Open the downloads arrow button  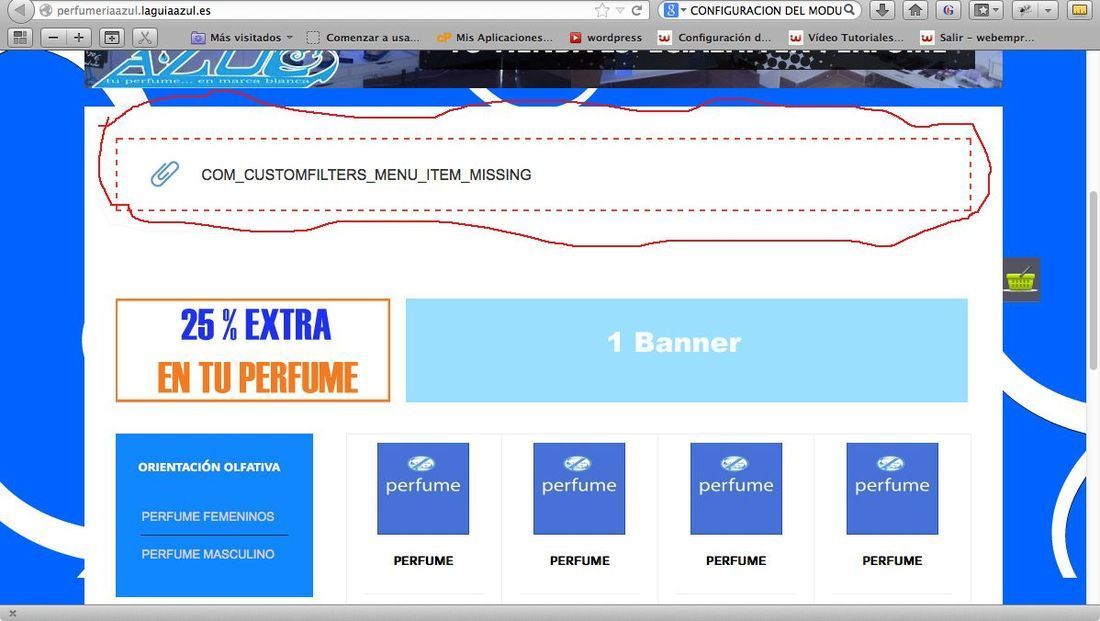883,11
